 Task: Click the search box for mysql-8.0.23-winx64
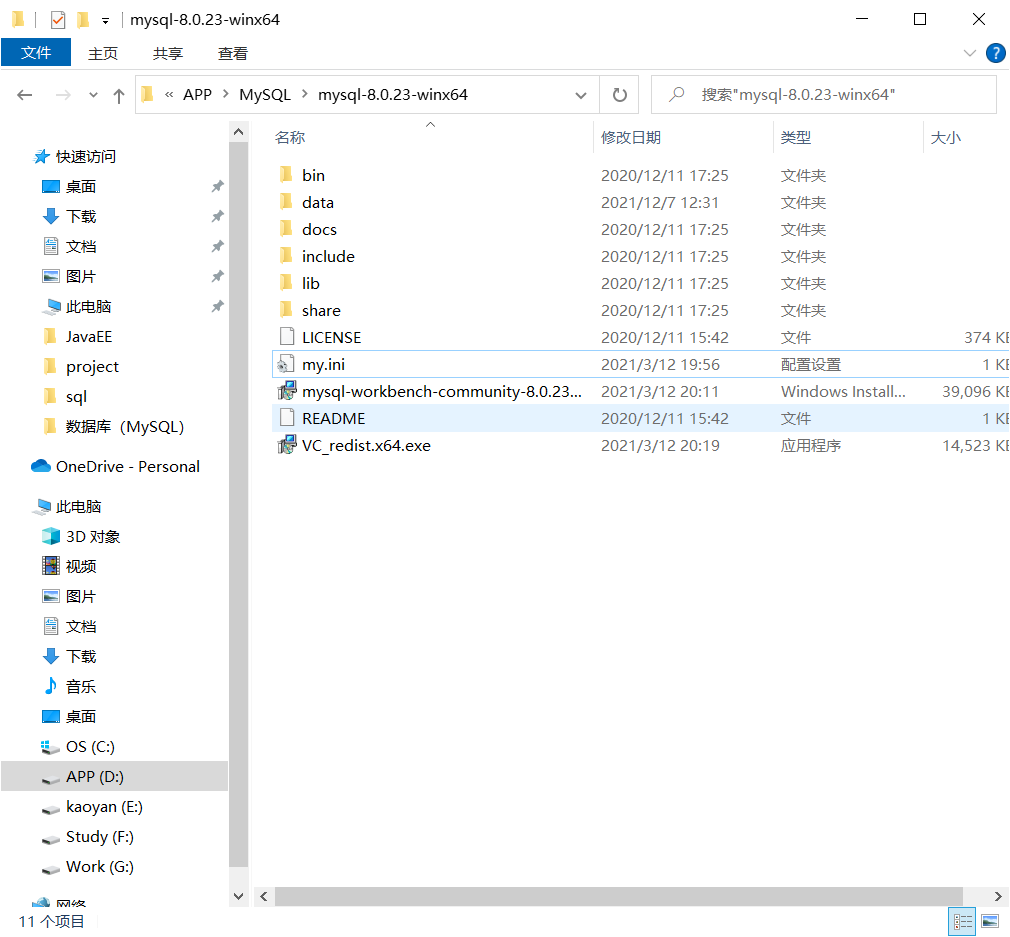(824, 95)
